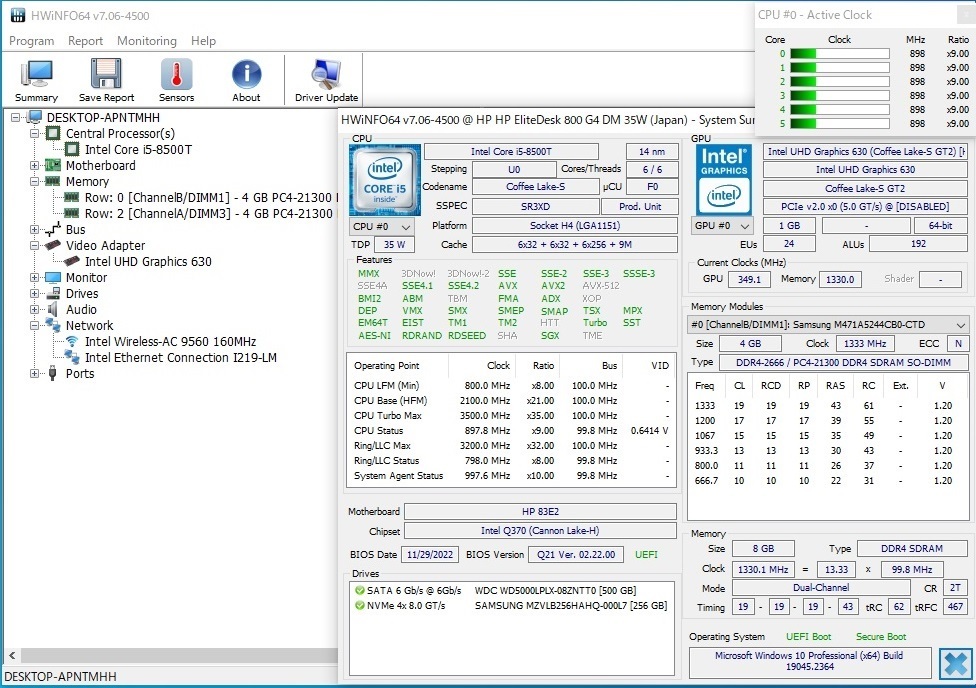976x688 pixels.
Task: Select Memory Row: 0 ChannelB/DIMM1 entry
Action: point(210,197)
